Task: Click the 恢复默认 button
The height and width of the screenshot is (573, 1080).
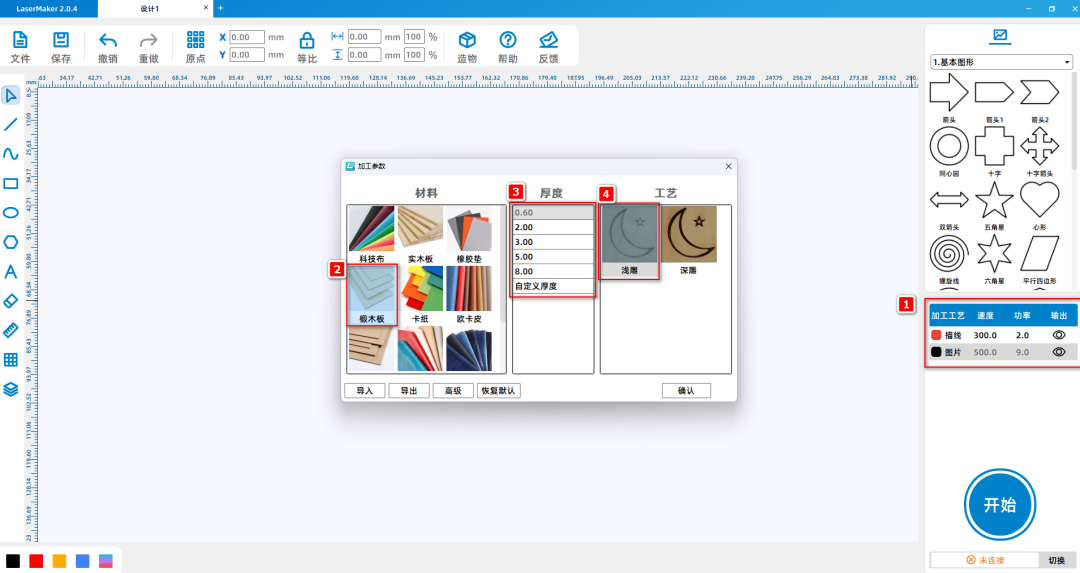Action: click(499, 390)
